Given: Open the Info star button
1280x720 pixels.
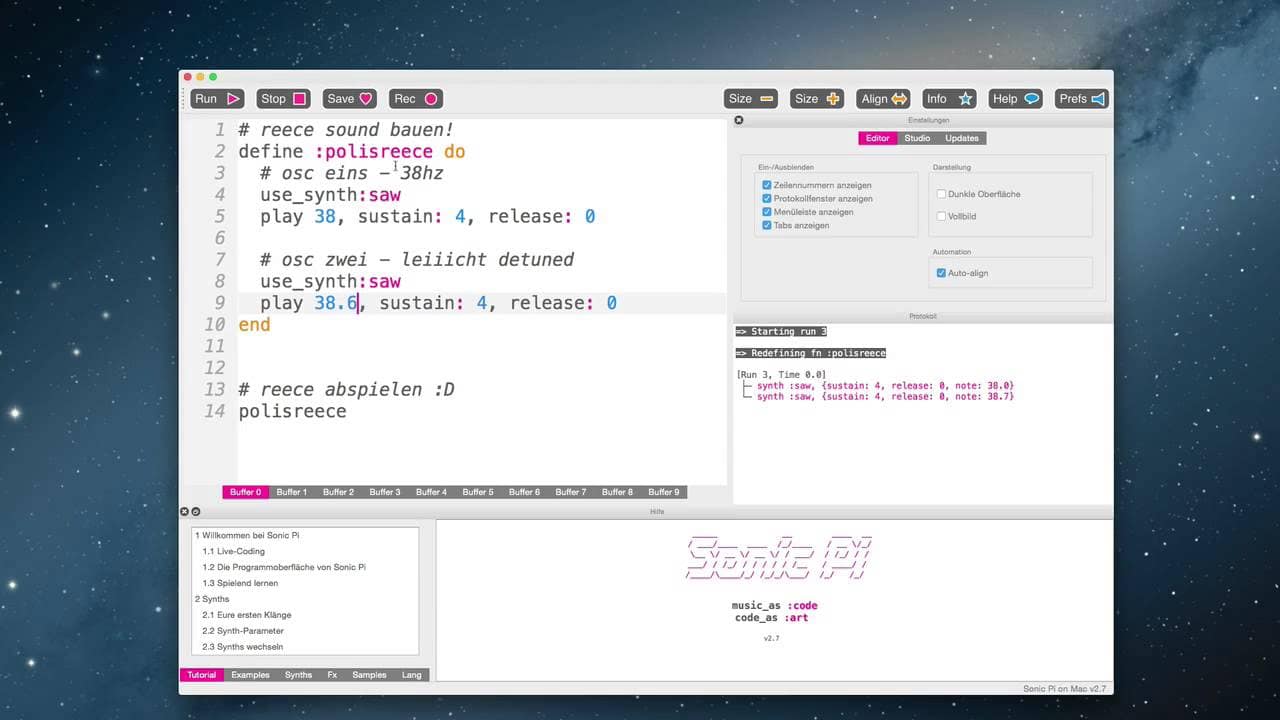Looking at the screenshot, I should coord(949,99).
